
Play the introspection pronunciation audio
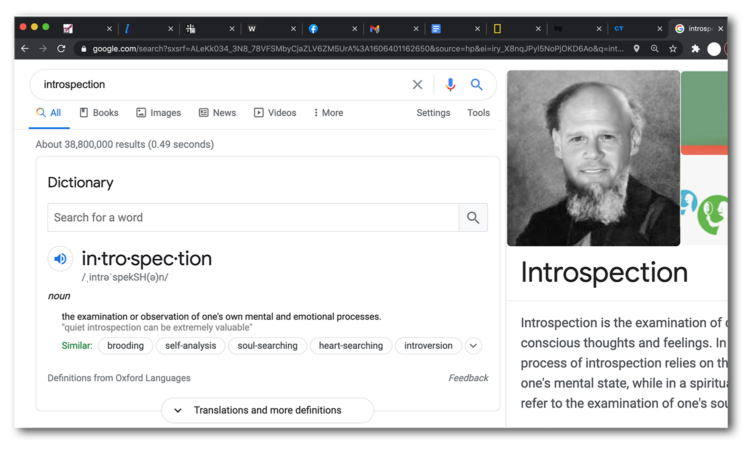[x=60, y=259]
